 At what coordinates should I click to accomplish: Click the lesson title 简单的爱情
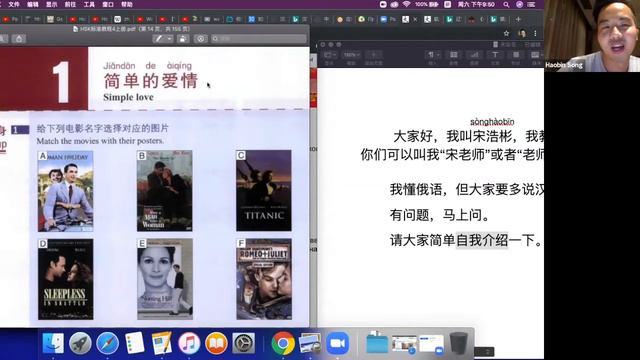coord(151,81)
